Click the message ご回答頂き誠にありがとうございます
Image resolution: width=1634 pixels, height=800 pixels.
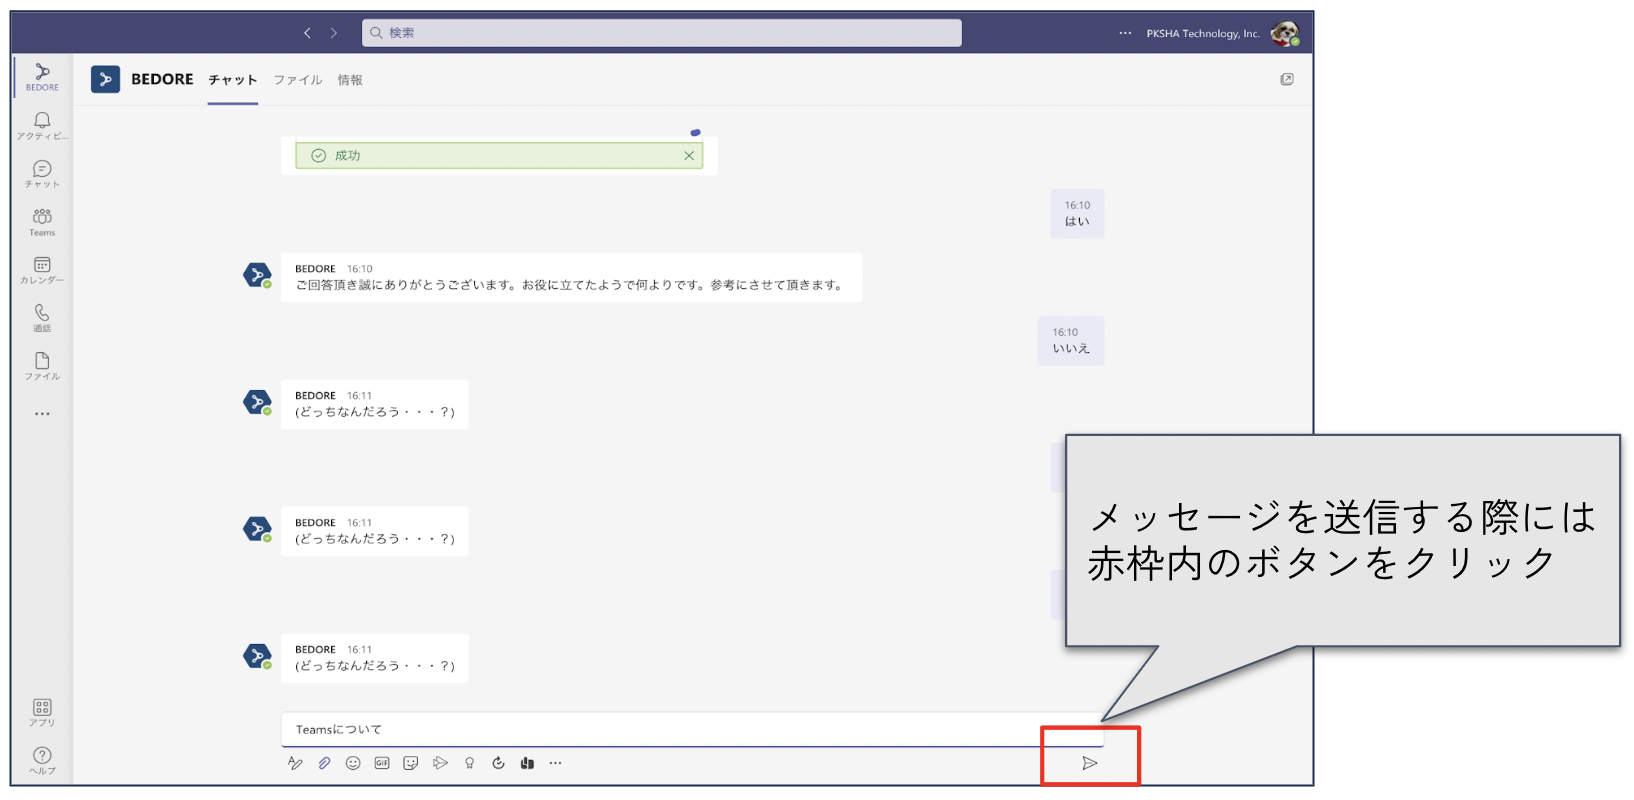(x=571, y=277)
